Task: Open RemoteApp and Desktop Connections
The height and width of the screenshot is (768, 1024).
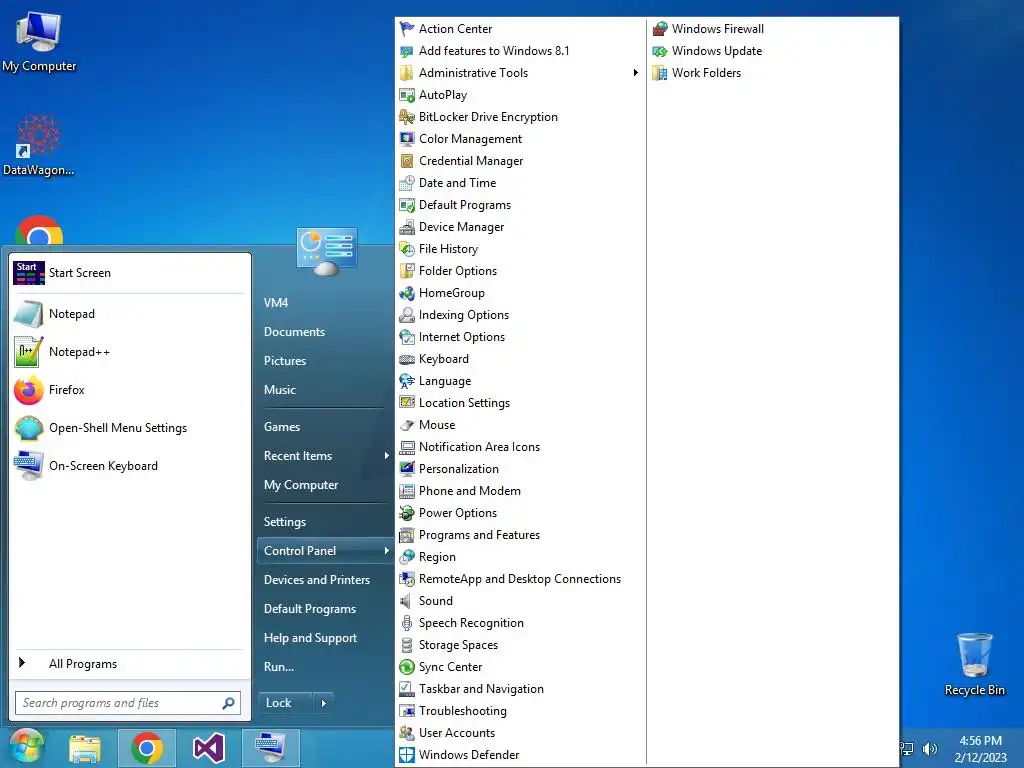Action: point(520,579)
